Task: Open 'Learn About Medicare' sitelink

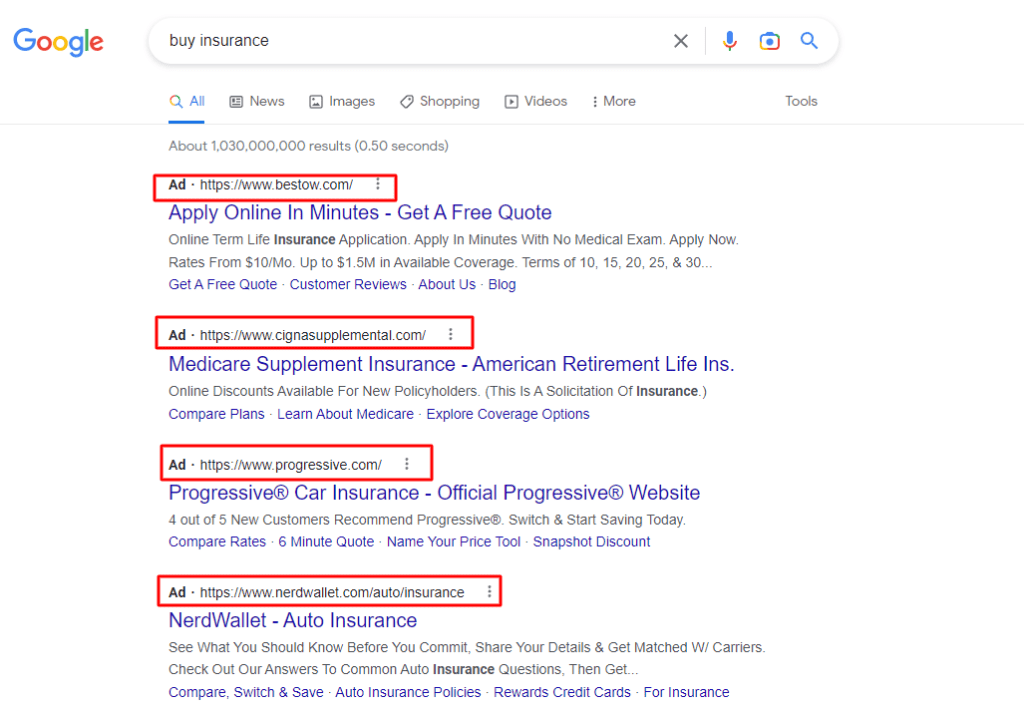Action: (345, 414)
